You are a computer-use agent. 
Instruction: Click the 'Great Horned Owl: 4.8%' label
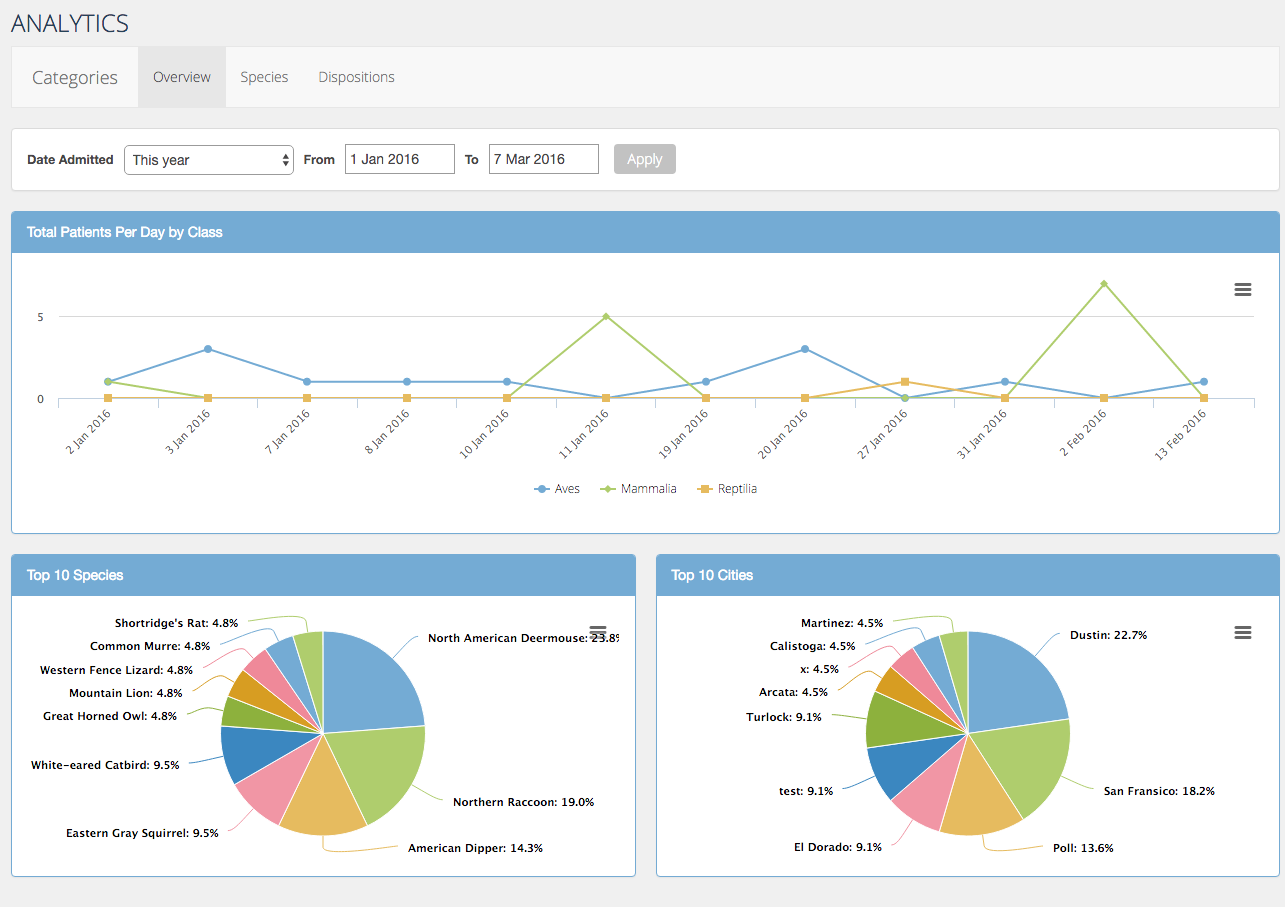pos(110,716)
